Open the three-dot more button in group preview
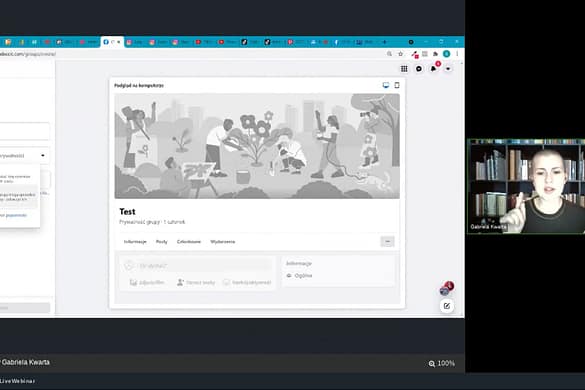The width and height of the screenshot is (585, 390). [x=387, y=241]
